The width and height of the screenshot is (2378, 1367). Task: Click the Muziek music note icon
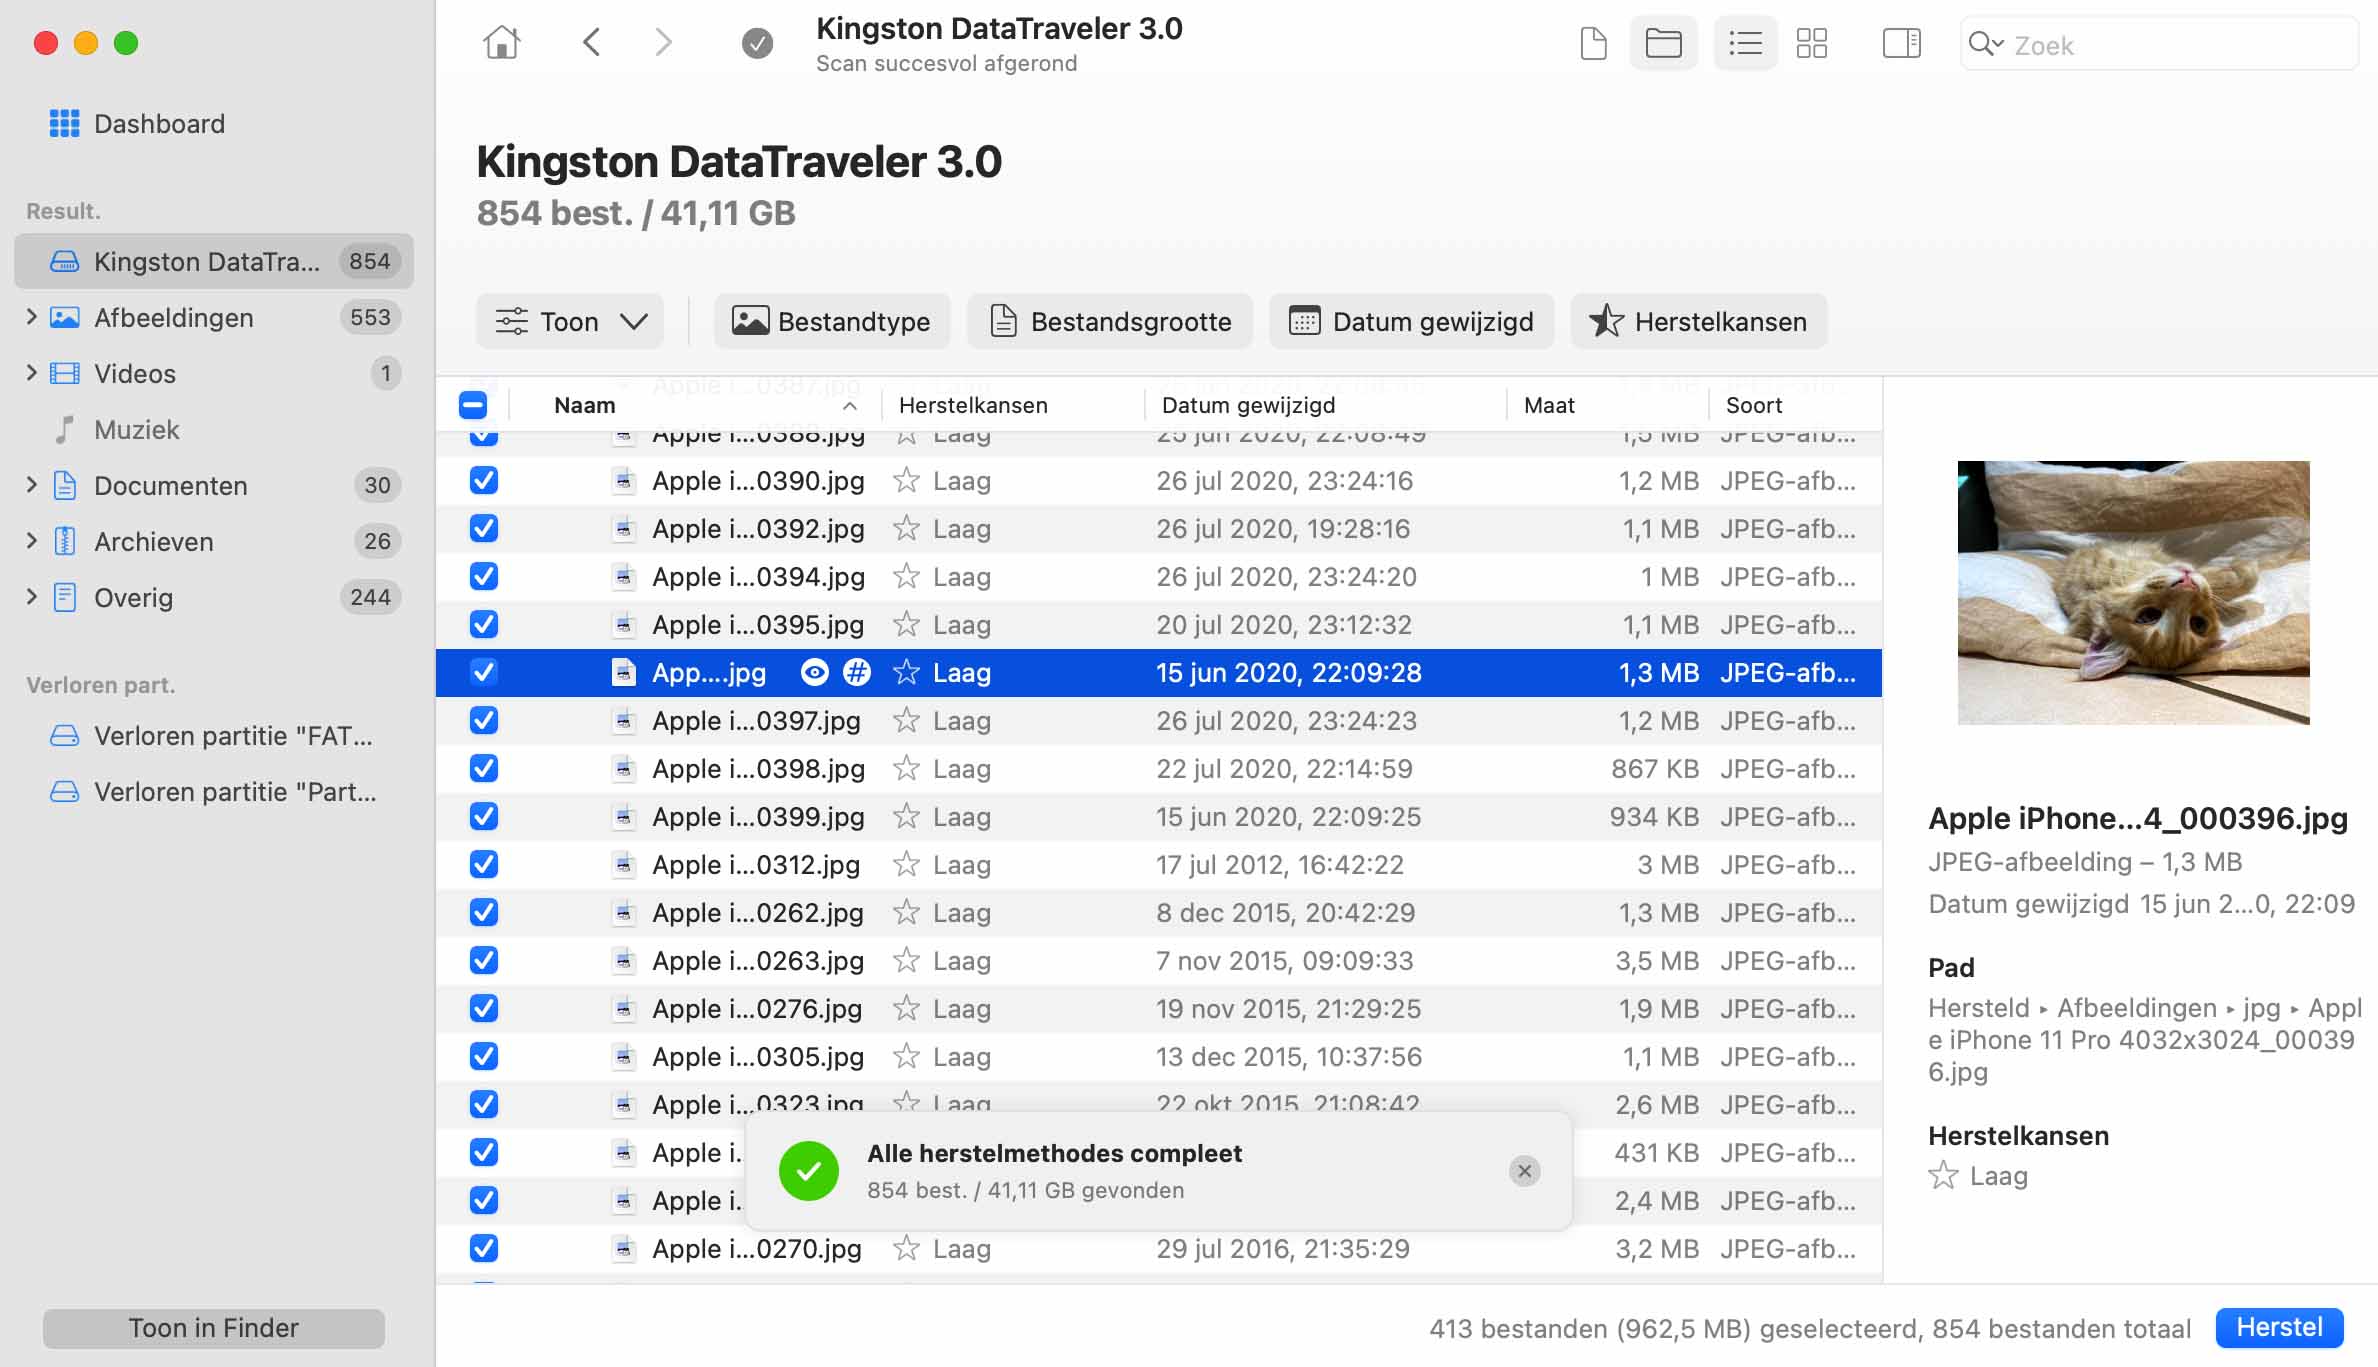point(64,429)
